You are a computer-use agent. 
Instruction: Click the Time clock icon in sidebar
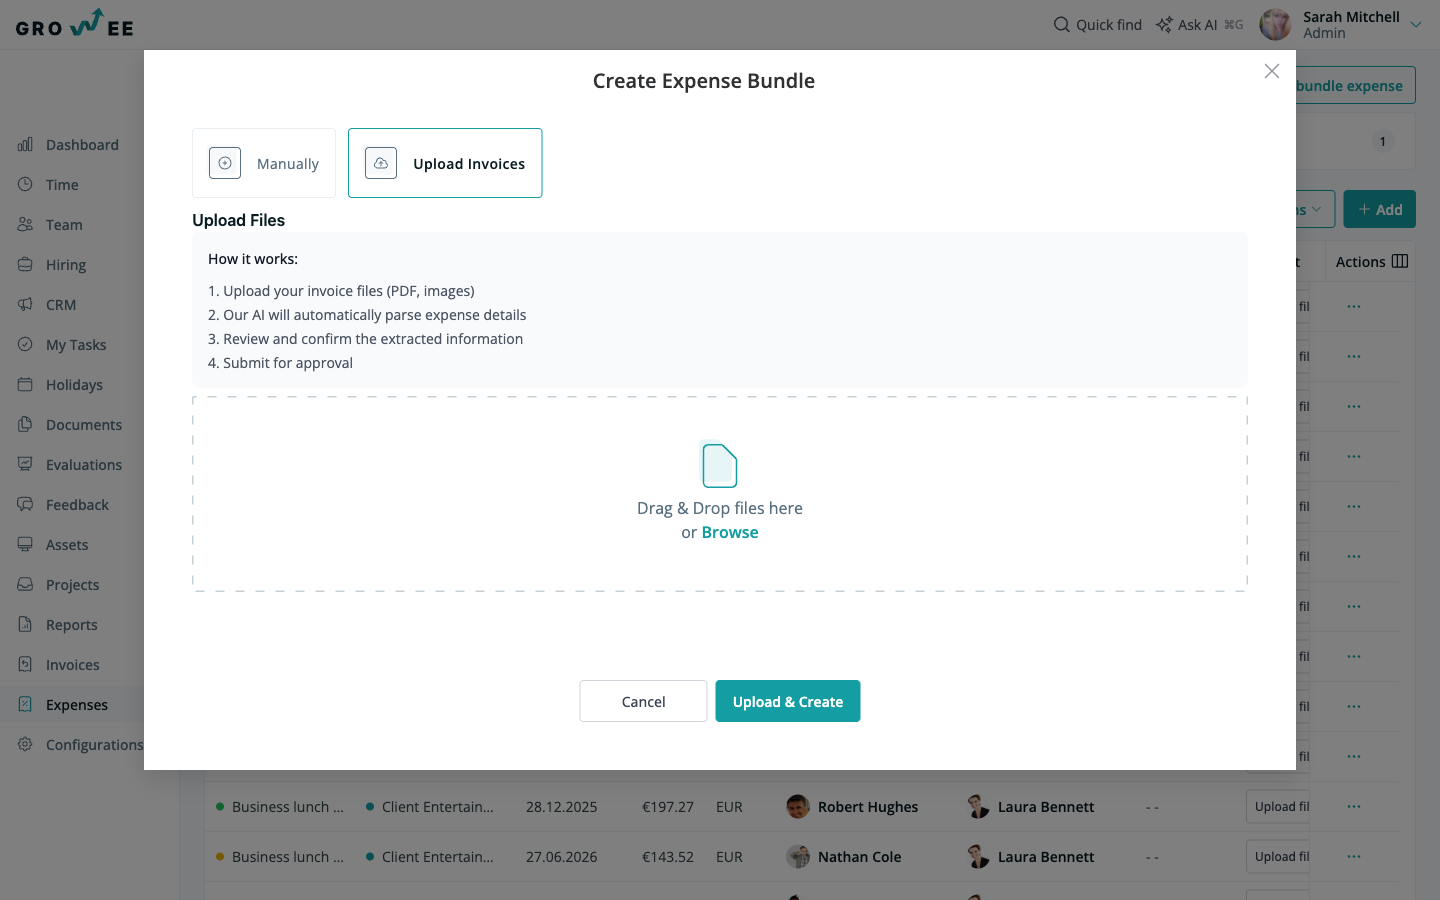click(25, 185)
